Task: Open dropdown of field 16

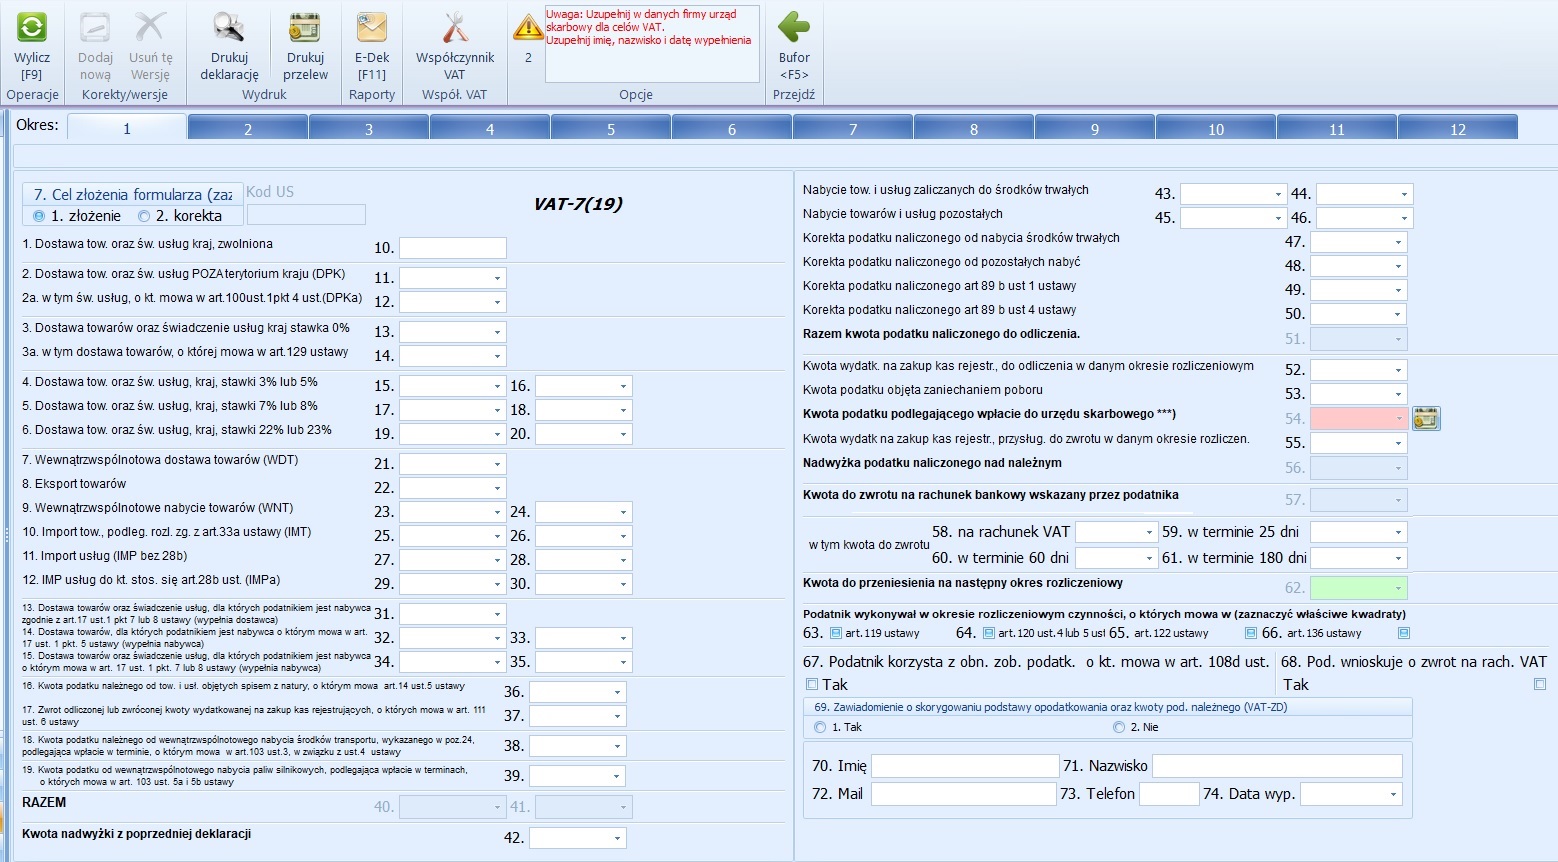Action: pos(623,386)
